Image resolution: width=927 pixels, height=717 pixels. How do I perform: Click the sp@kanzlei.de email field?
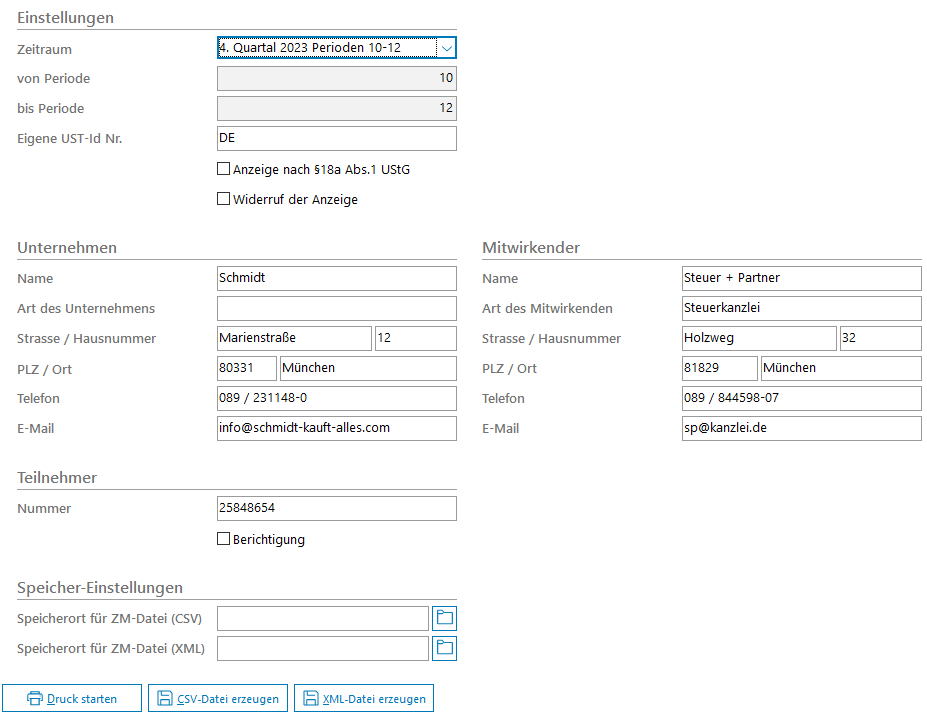(801, 428)
